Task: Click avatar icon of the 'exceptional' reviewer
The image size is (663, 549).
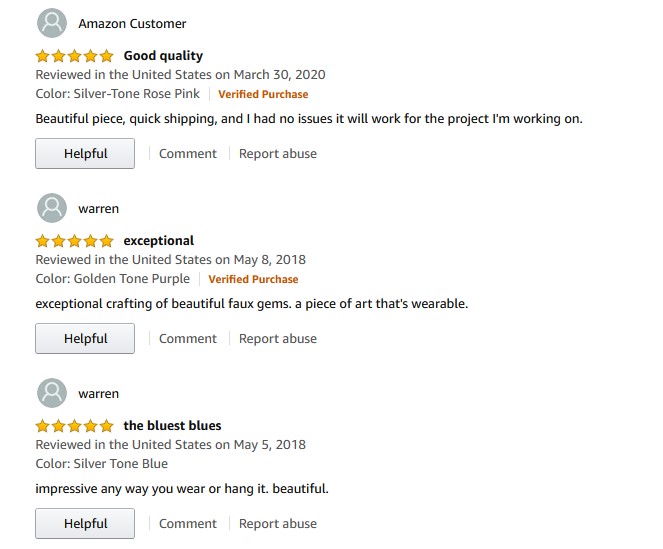Action: [52, 208]
